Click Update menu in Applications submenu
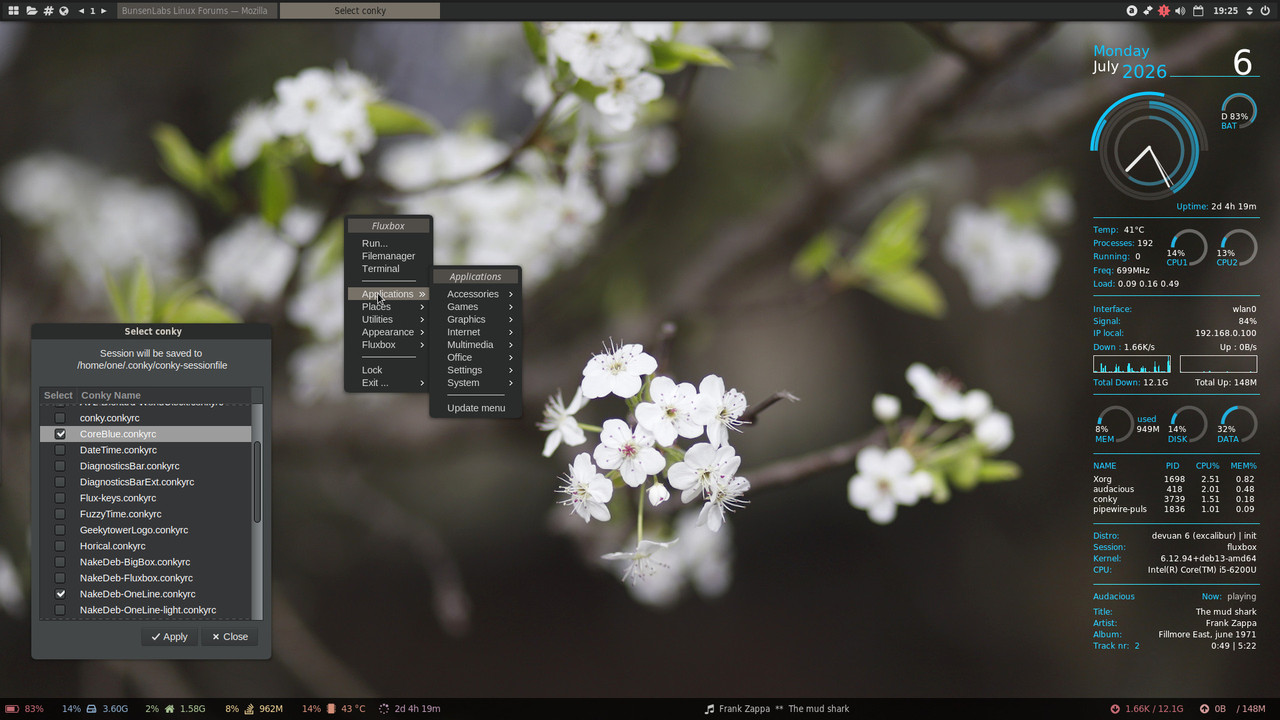The width and height of the screenshot is (1280, 720). point(476,408)
